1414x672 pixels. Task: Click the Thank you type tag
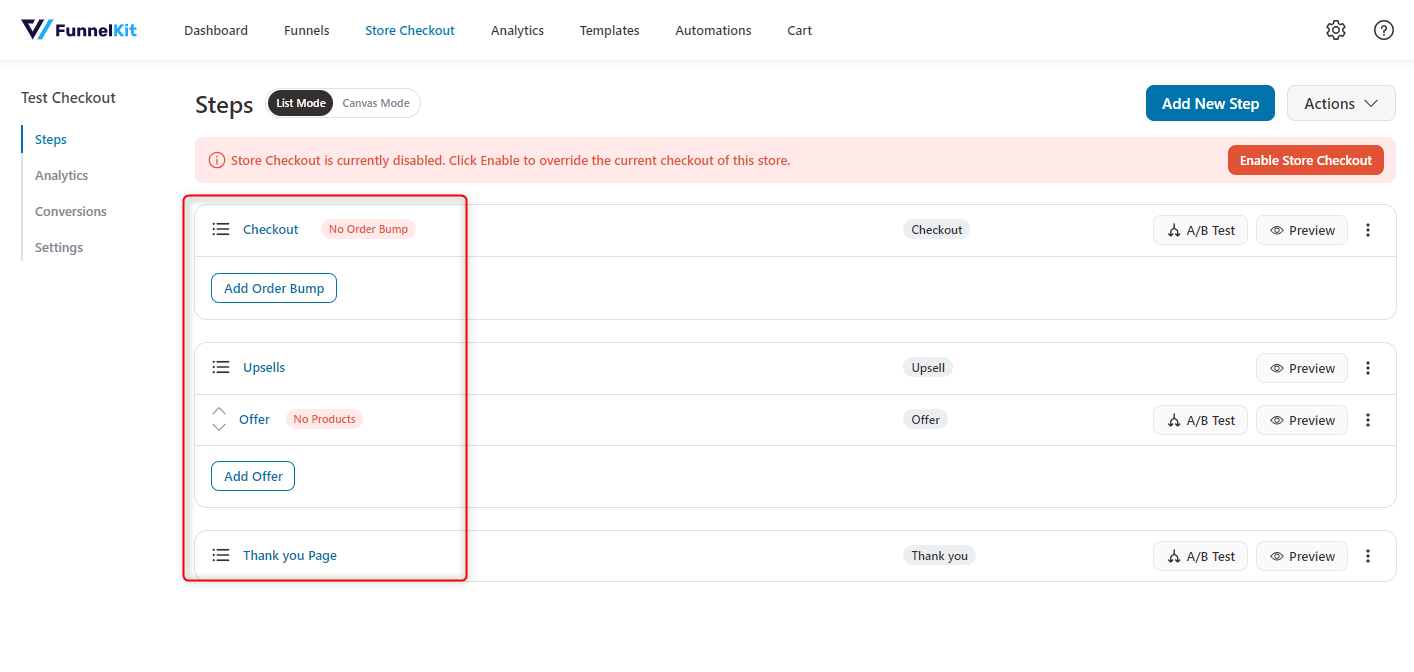coord(939,555)
